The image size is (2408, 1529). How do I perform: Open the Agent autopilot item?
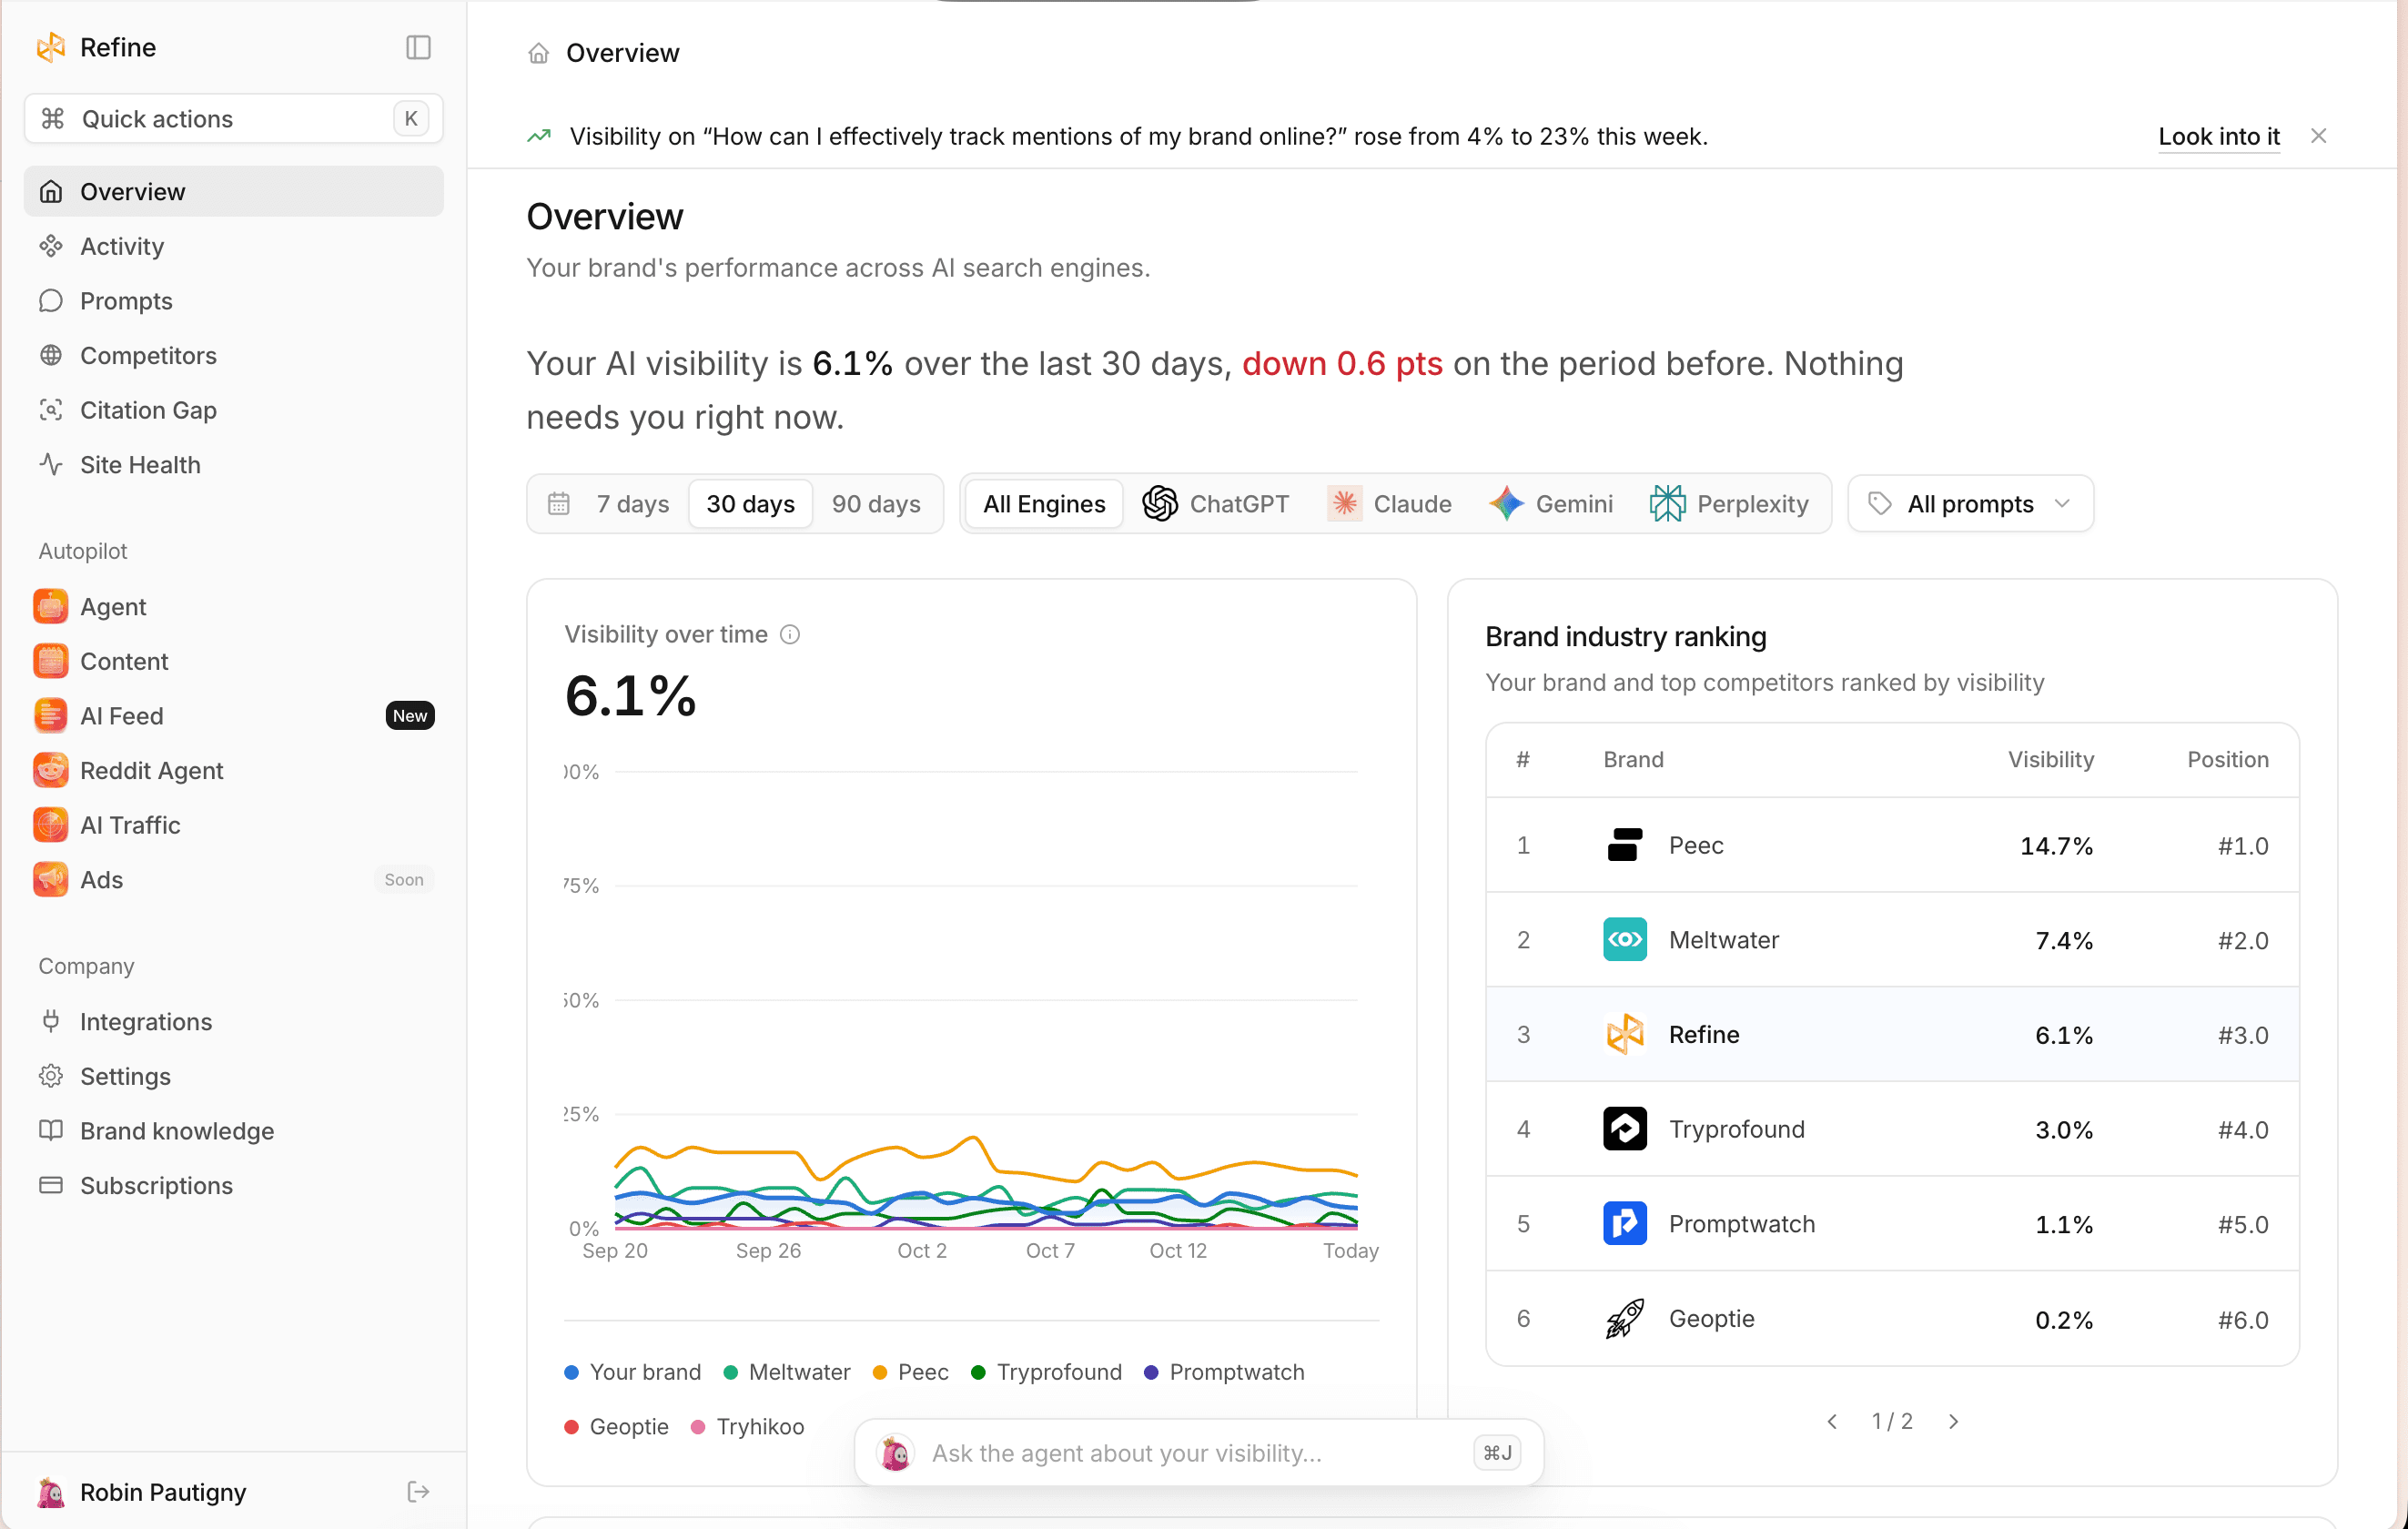pos(233,606)
